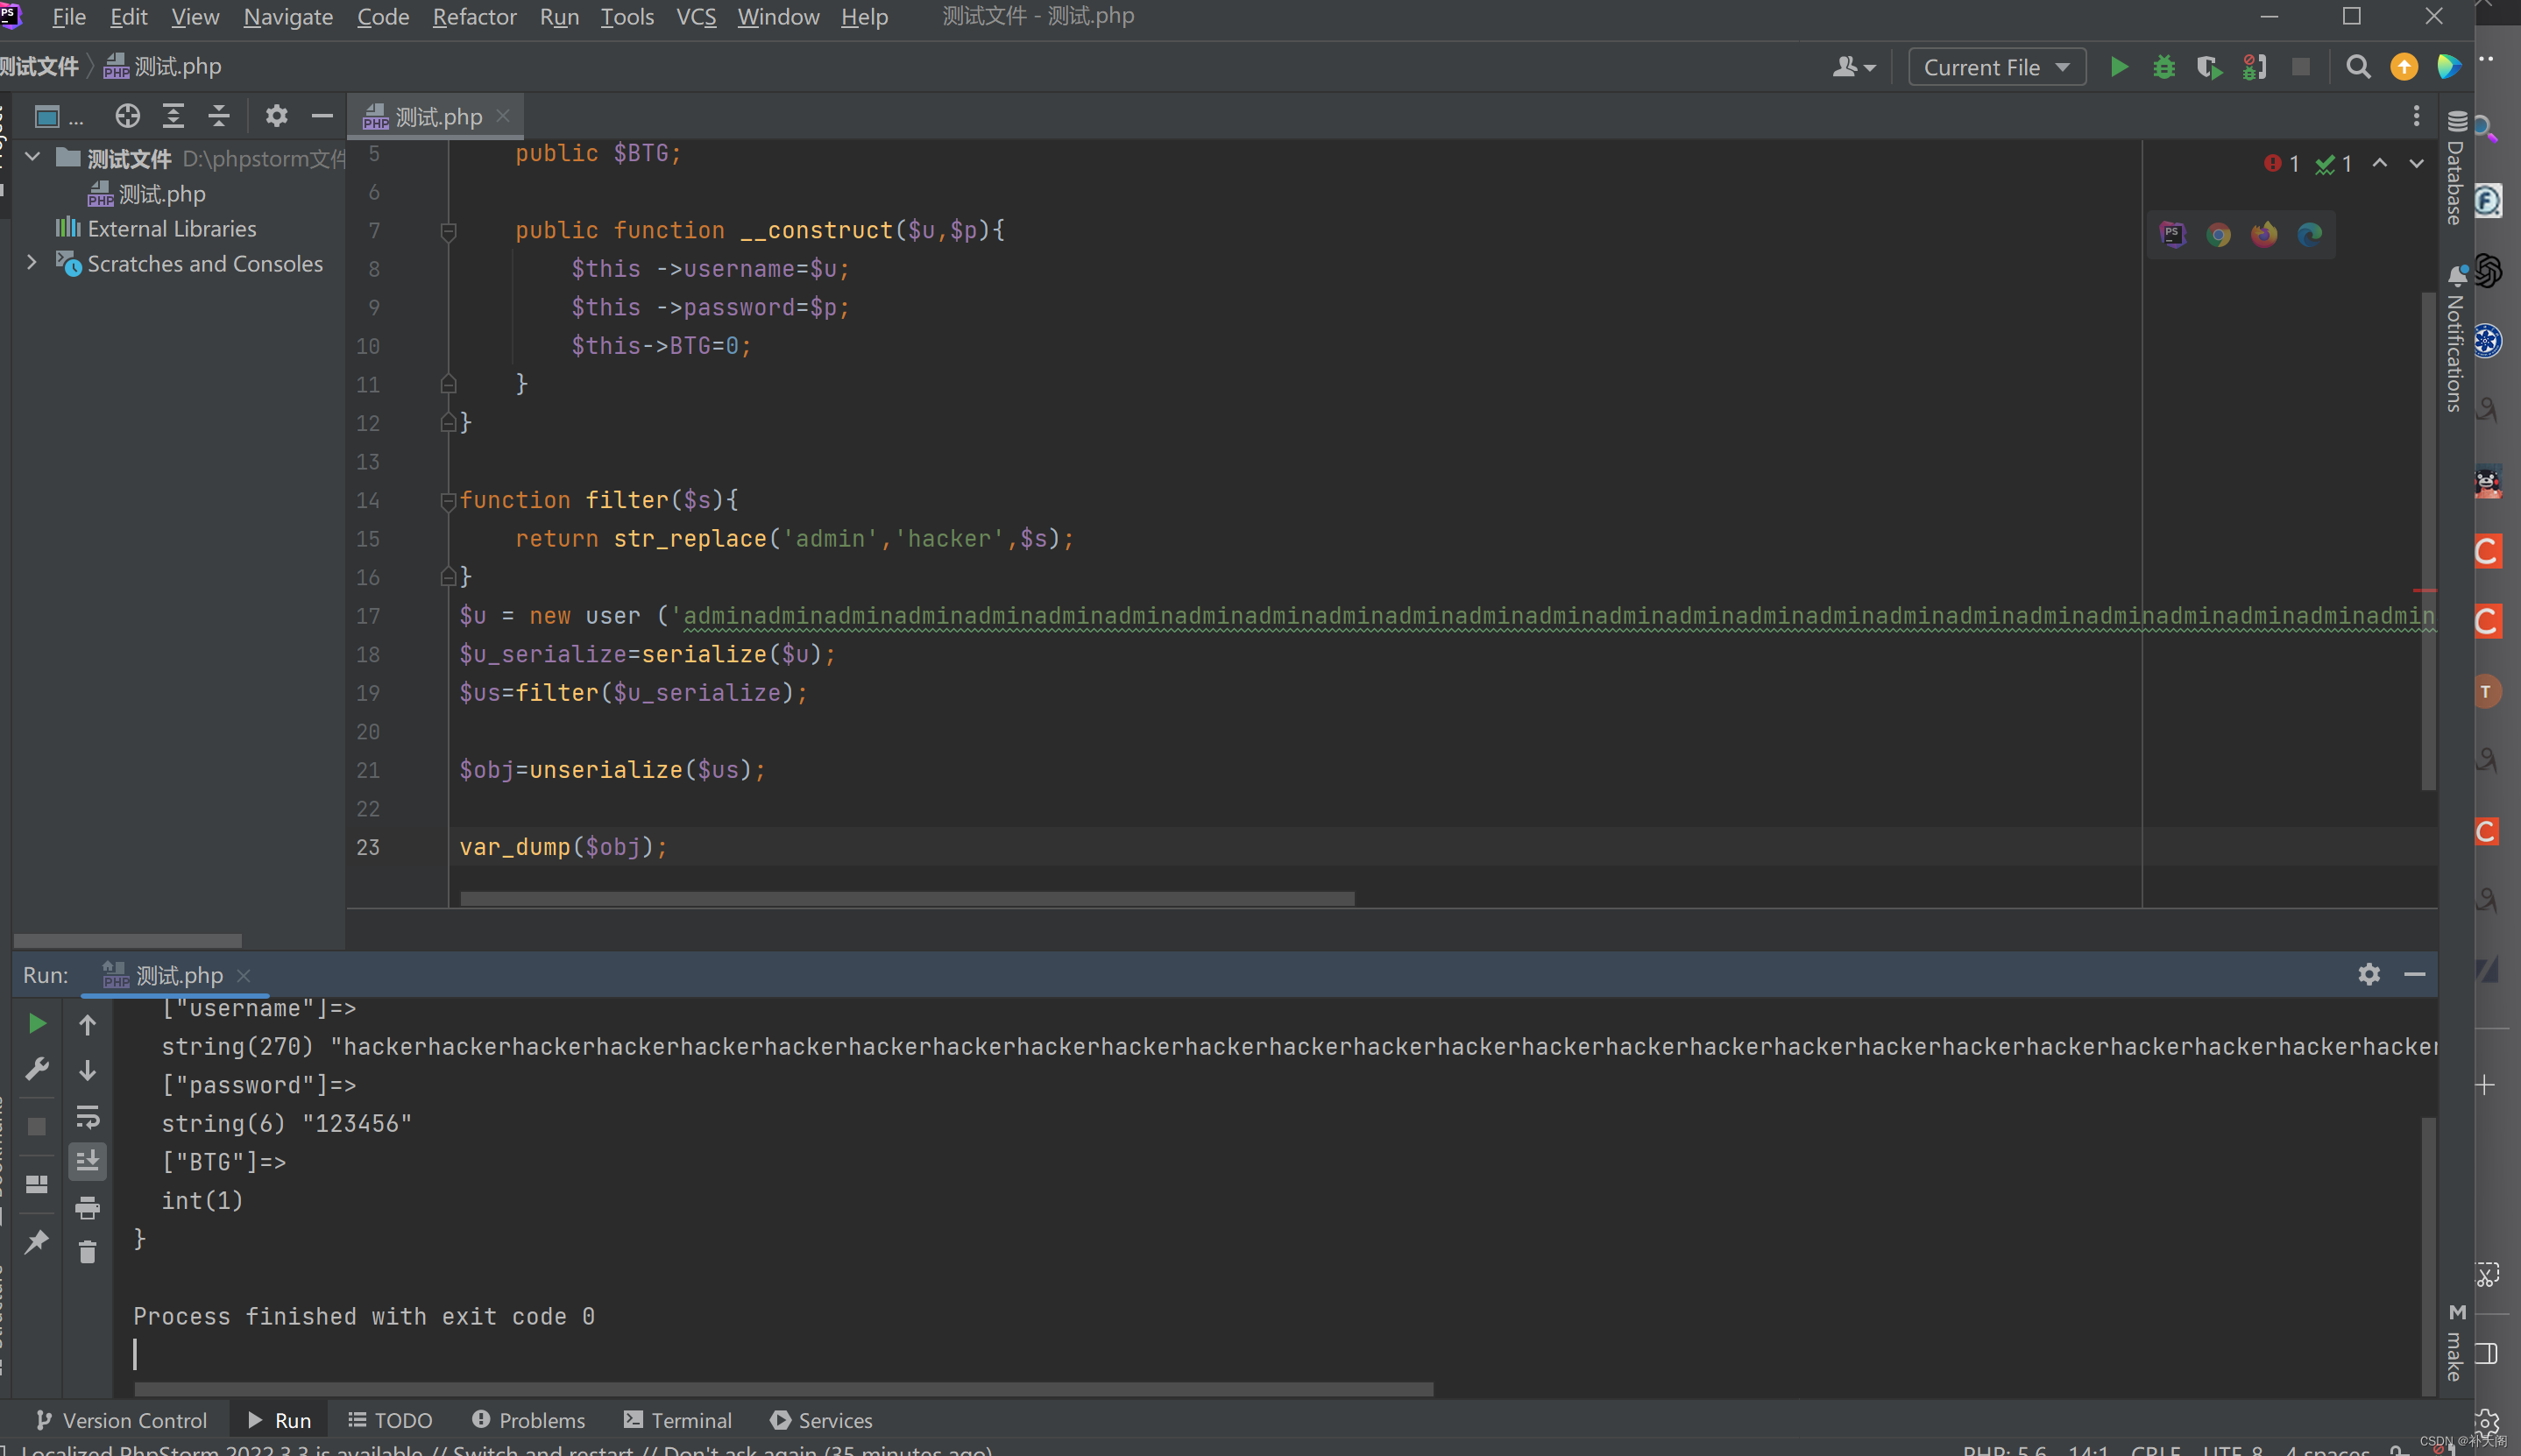2521x1456 pixels.
Task: Open the Tools menu
Action: (627, 17)
